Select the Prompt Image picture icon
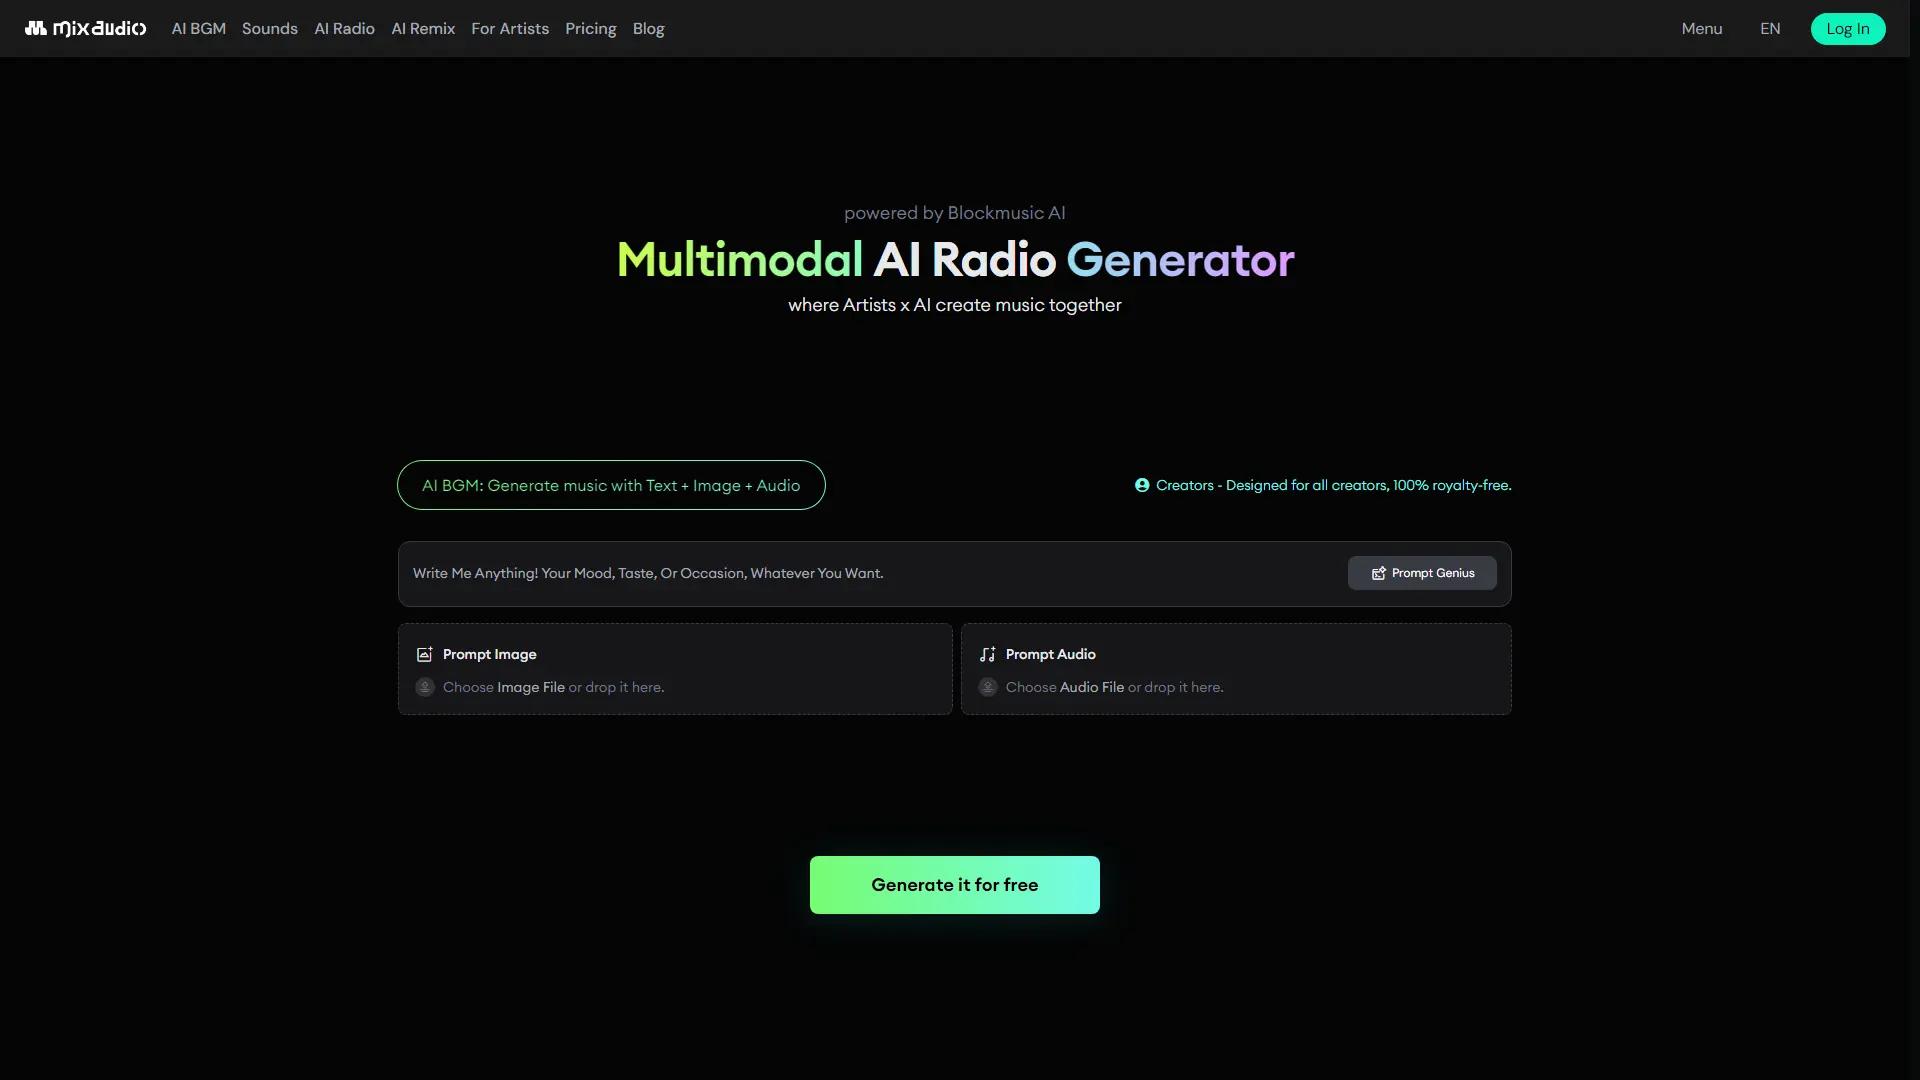Viewport: 1920px width, 1080px height. point(424,654)
